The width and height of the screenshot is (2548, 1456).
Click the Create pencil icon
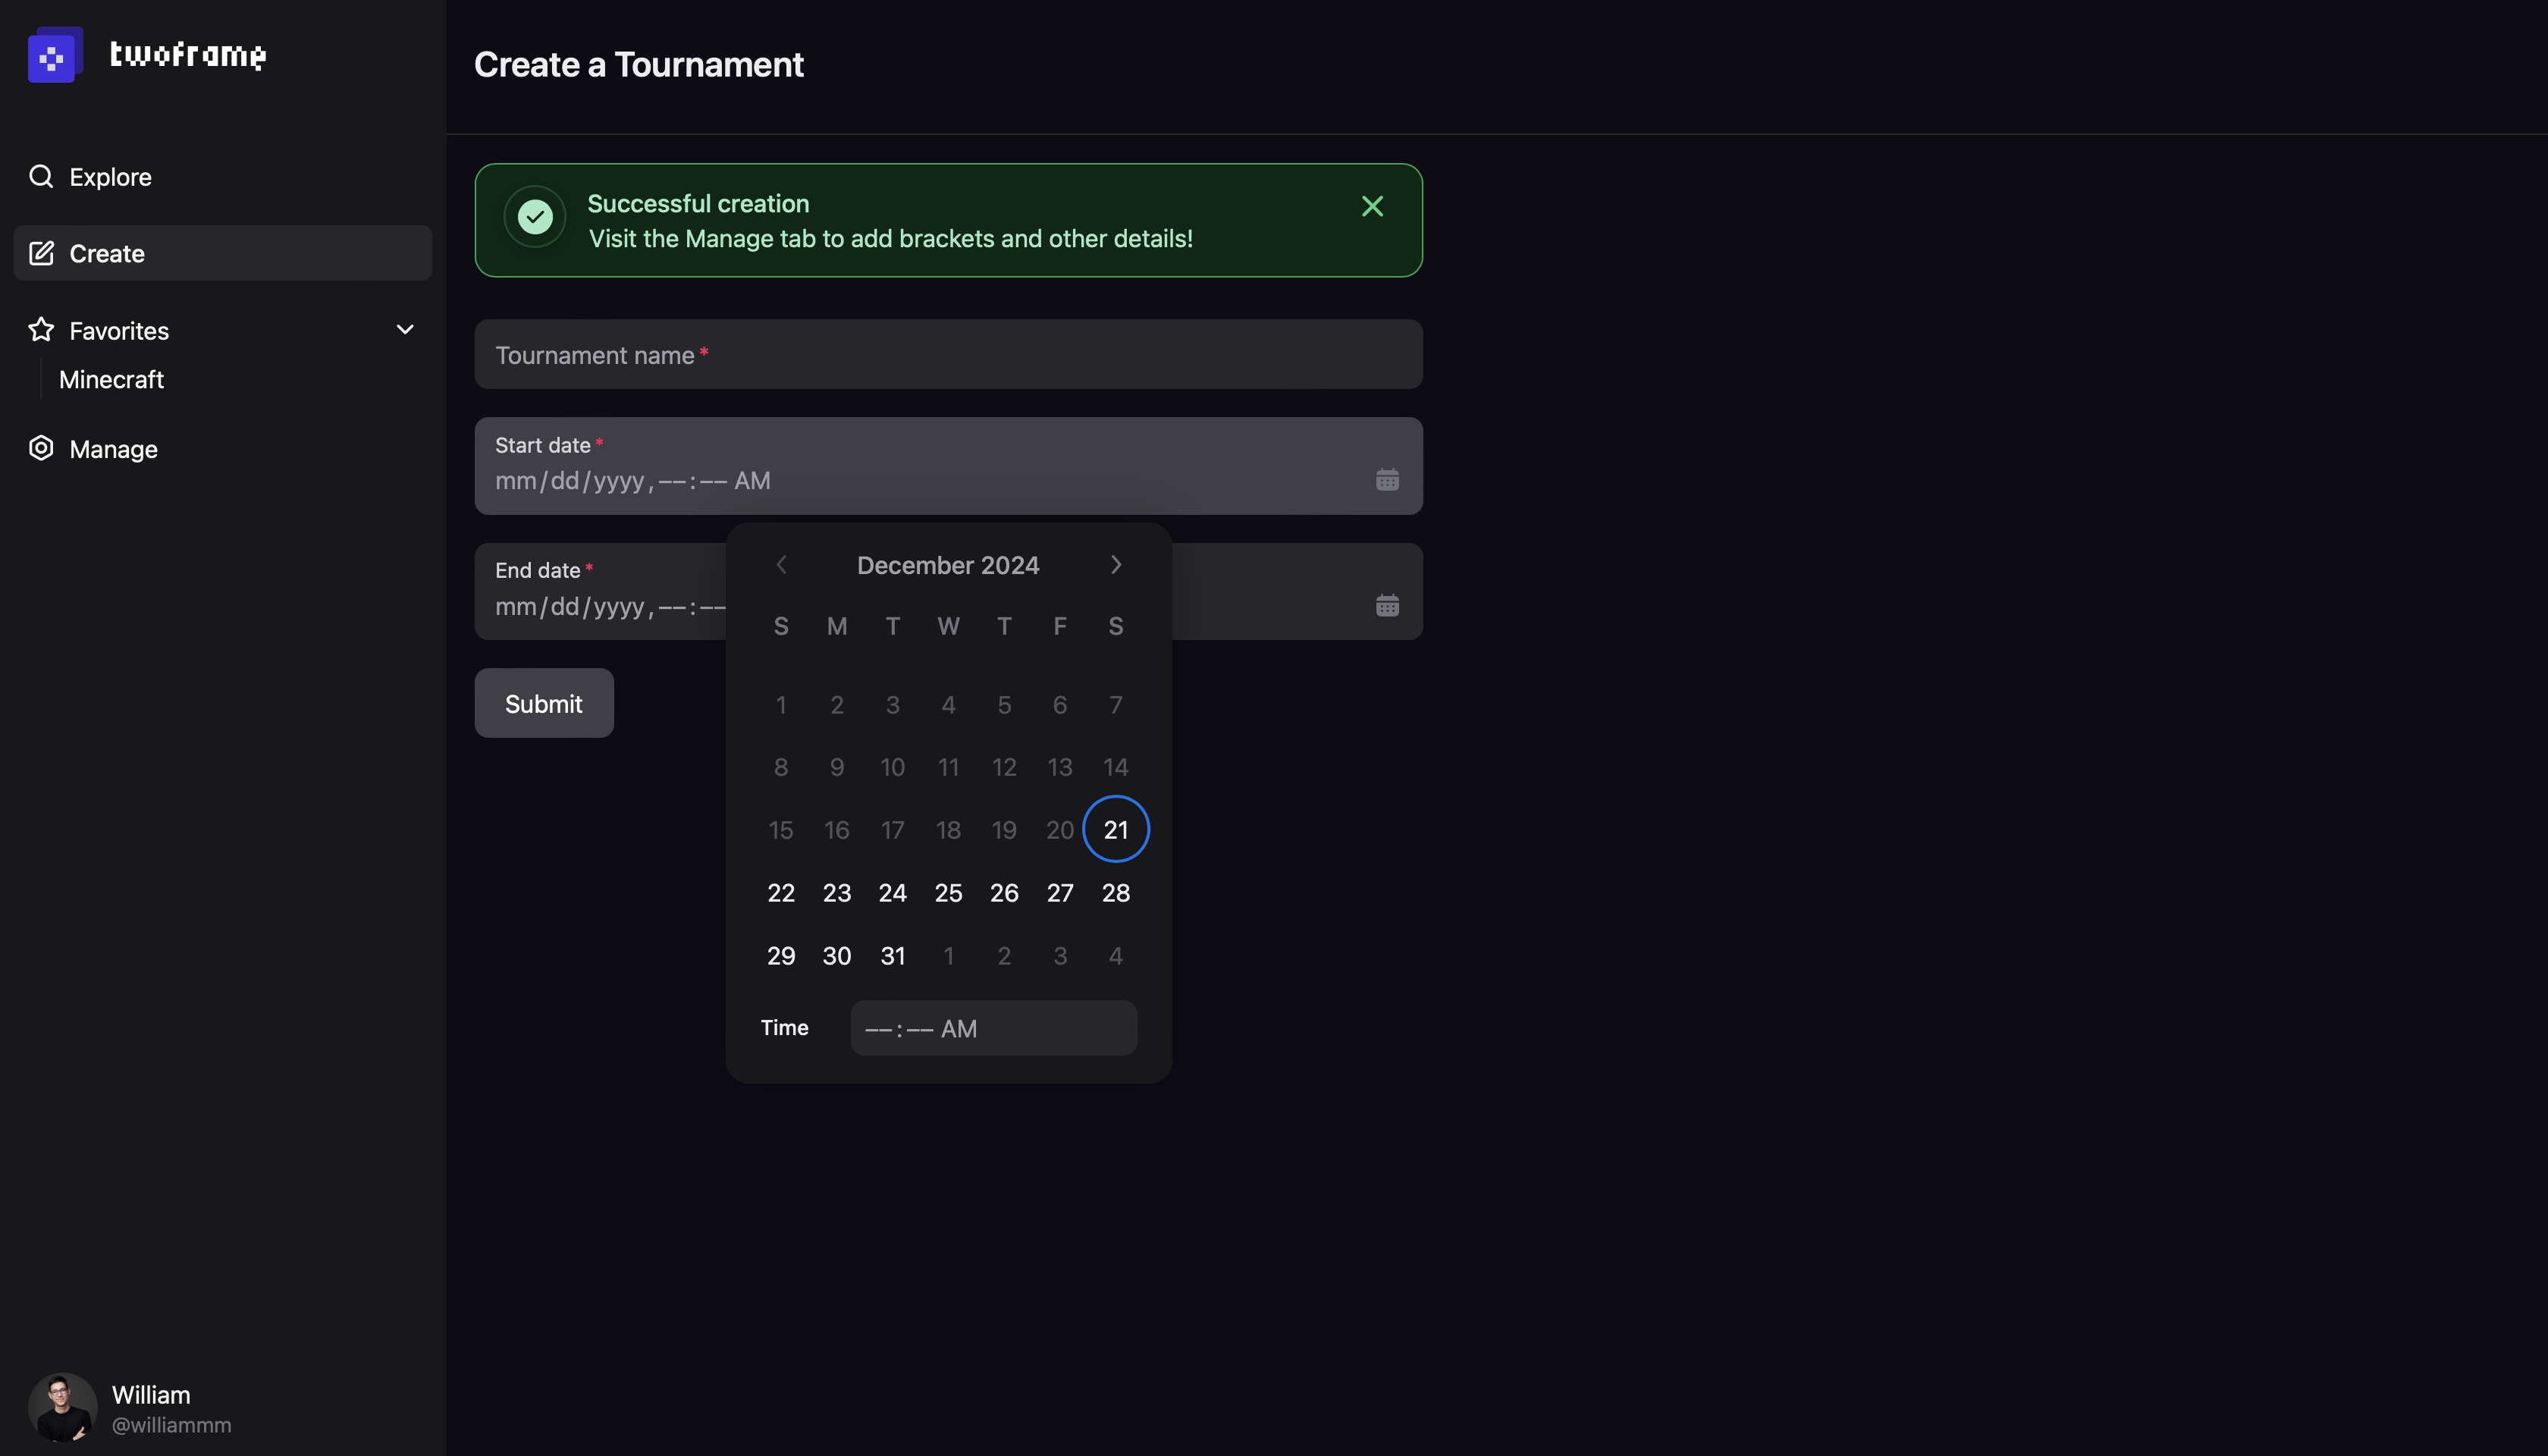[41, 253]
